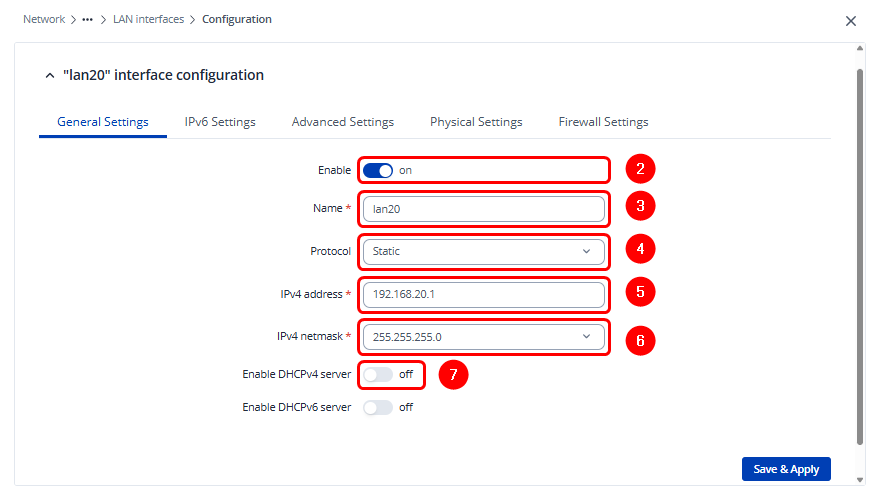Close the configuration dialog with X
This screenshot has height=498, width=881.
click(x=851, y=20)
